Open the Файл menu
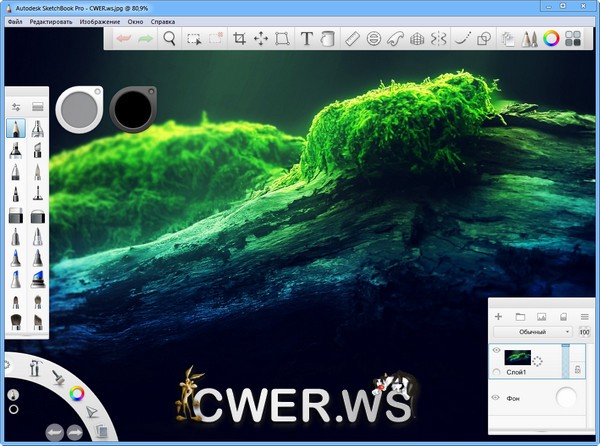Image resolution: width=600 pixels, height=446 pixels. click(x=15, y=21)
